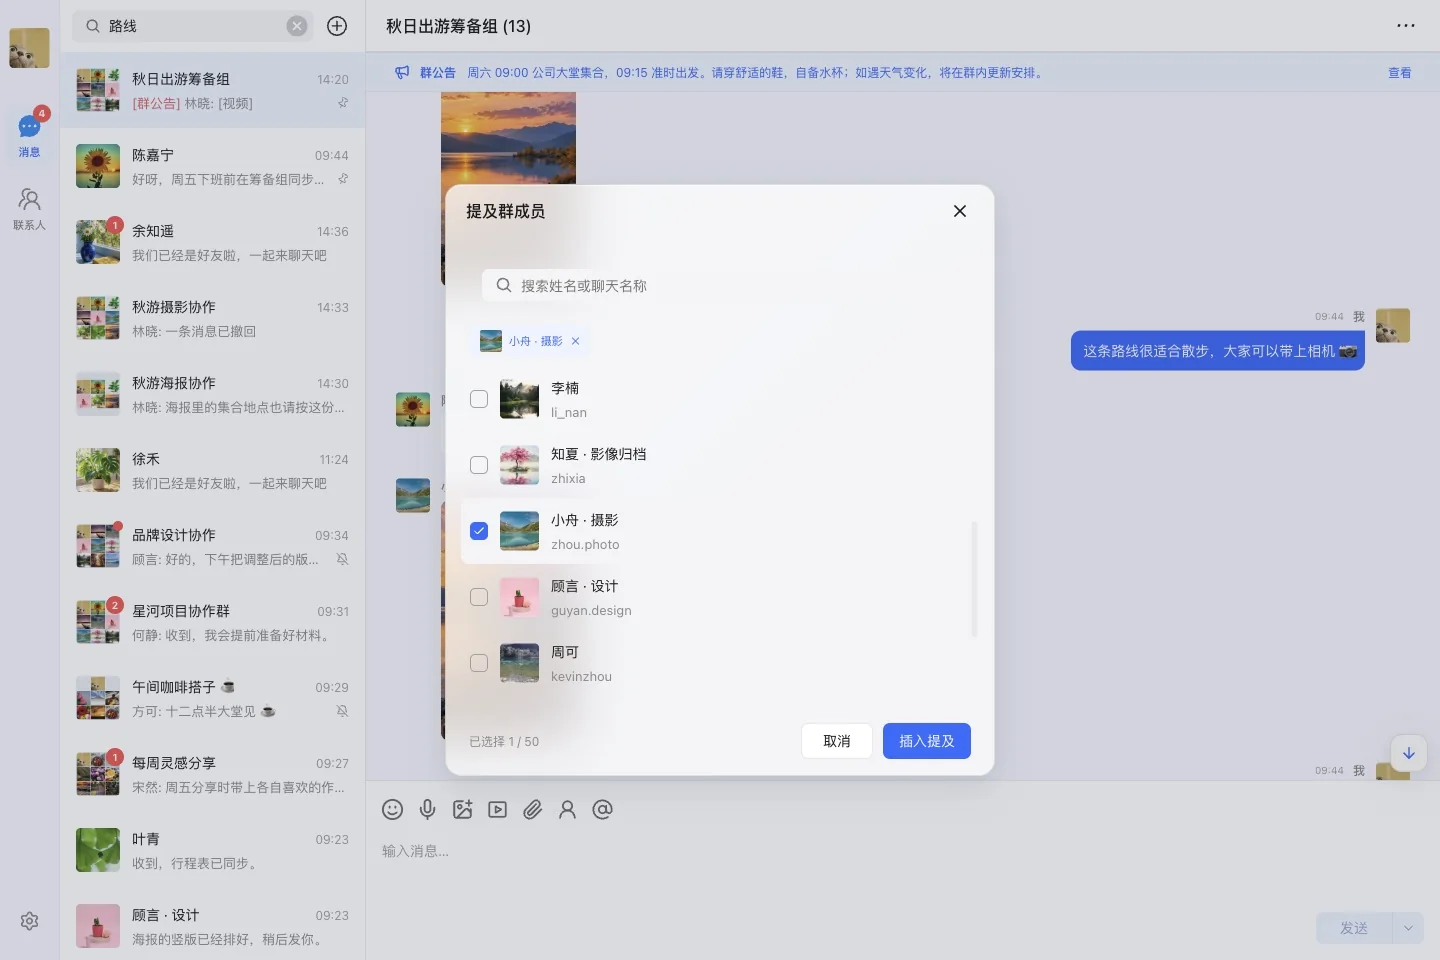Open settings gear in left sidebar
The height and width of the screenshot is (960, 1440).
29,921
